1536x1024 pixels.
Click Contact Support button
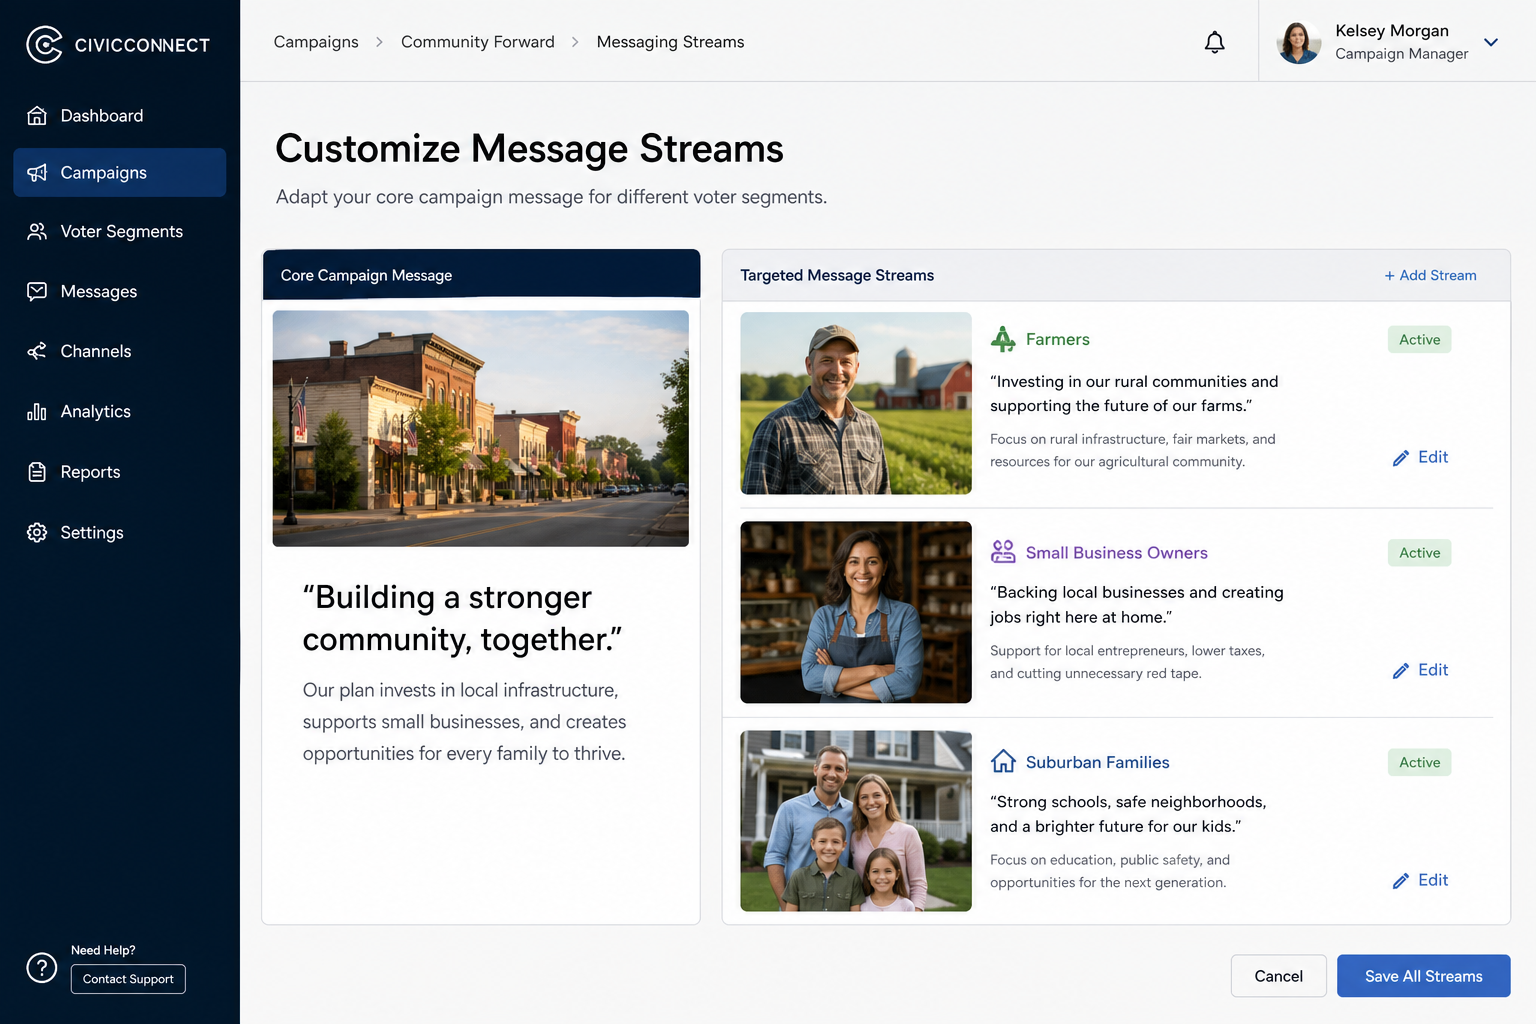(x=128, y=979)
